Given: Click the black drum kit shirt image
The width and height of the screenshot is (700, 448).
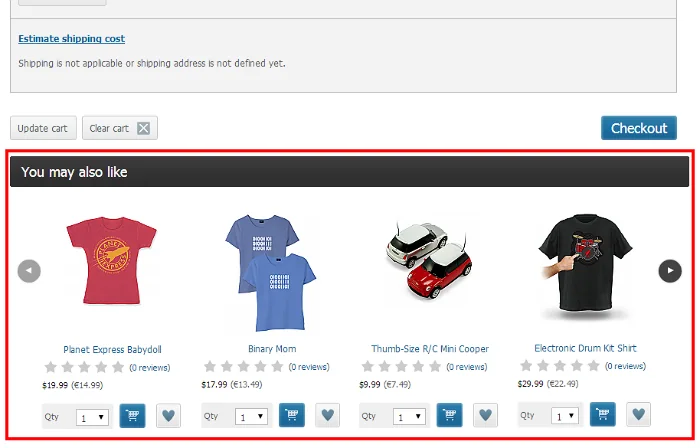Looking at the screenshot, I should point(585,267).
